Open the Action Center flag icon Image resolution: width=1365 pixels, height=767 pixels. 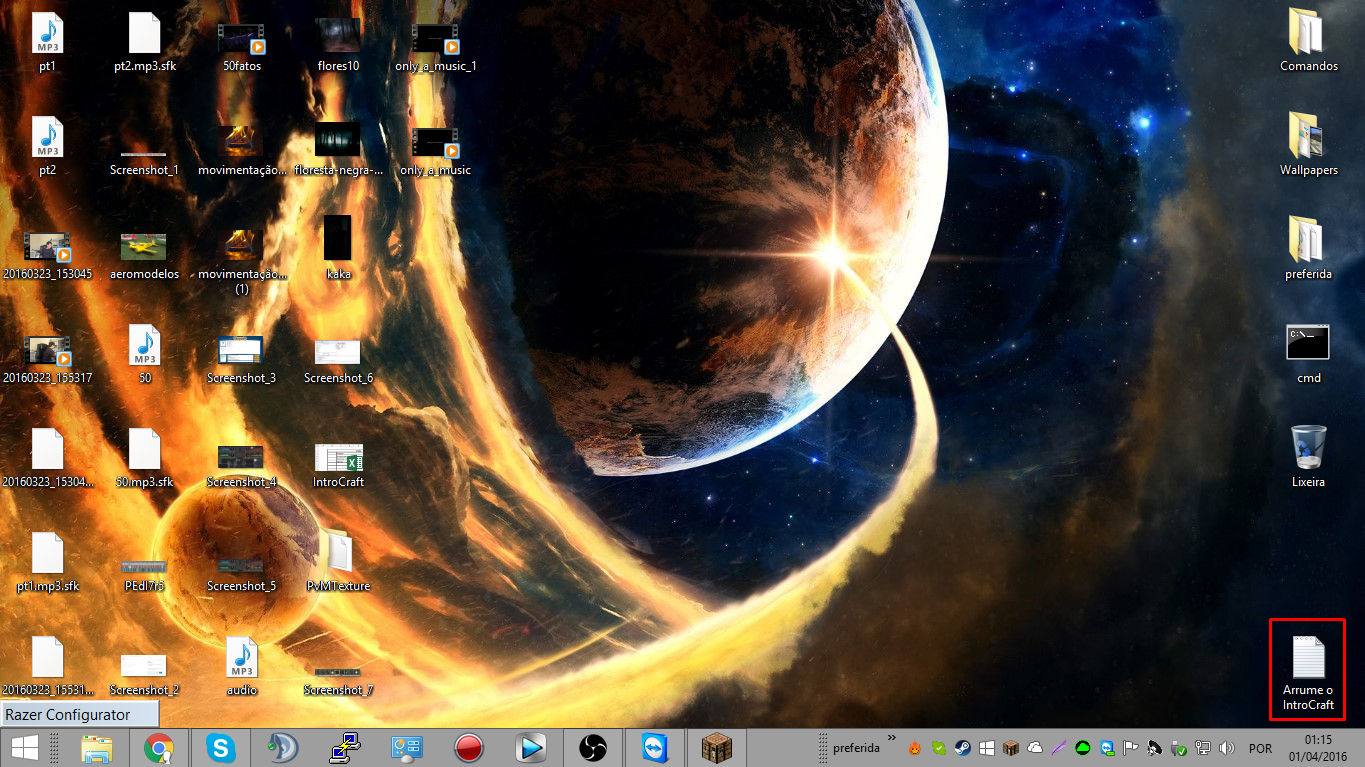[x=1131, y=747]
